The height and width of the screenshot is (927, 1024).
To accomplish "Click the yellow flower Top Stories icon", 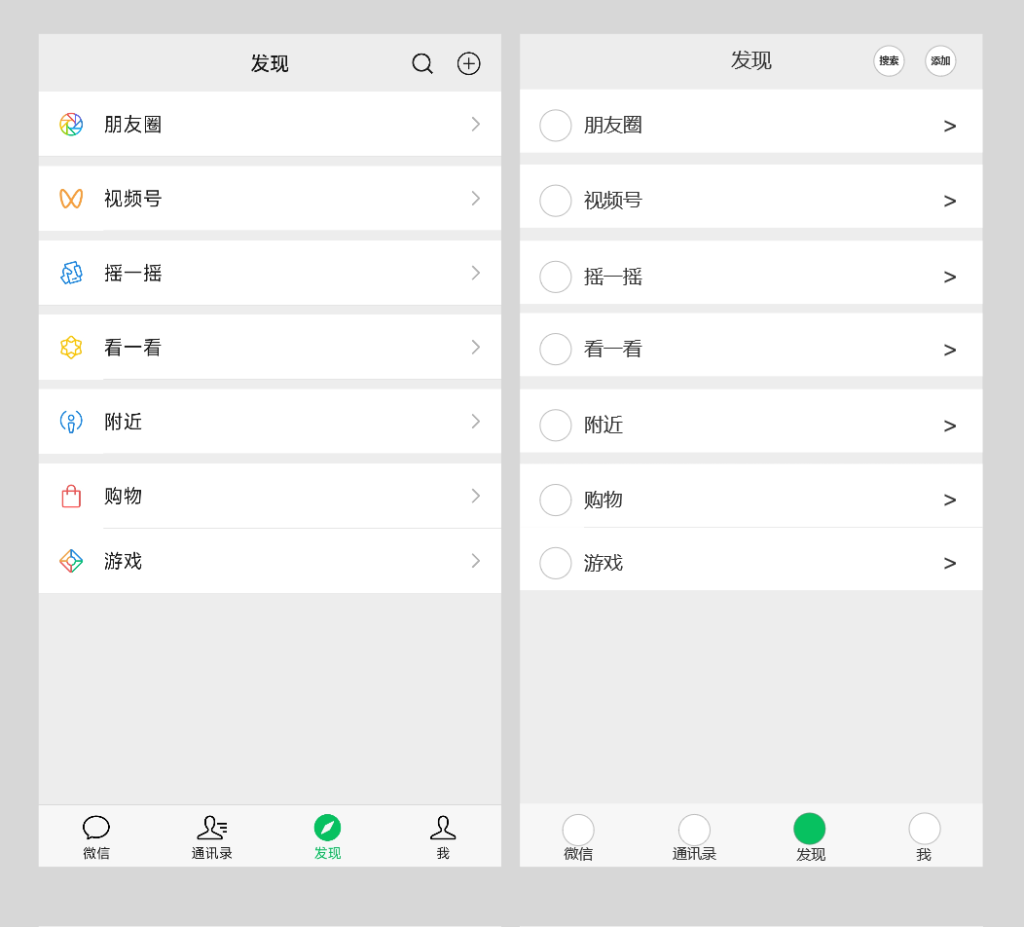I will tap(71, 348).
